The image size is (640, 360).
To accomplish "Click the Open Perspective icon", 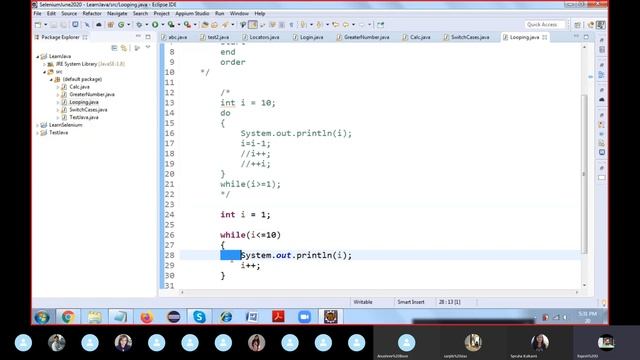I will pos(577,25).
